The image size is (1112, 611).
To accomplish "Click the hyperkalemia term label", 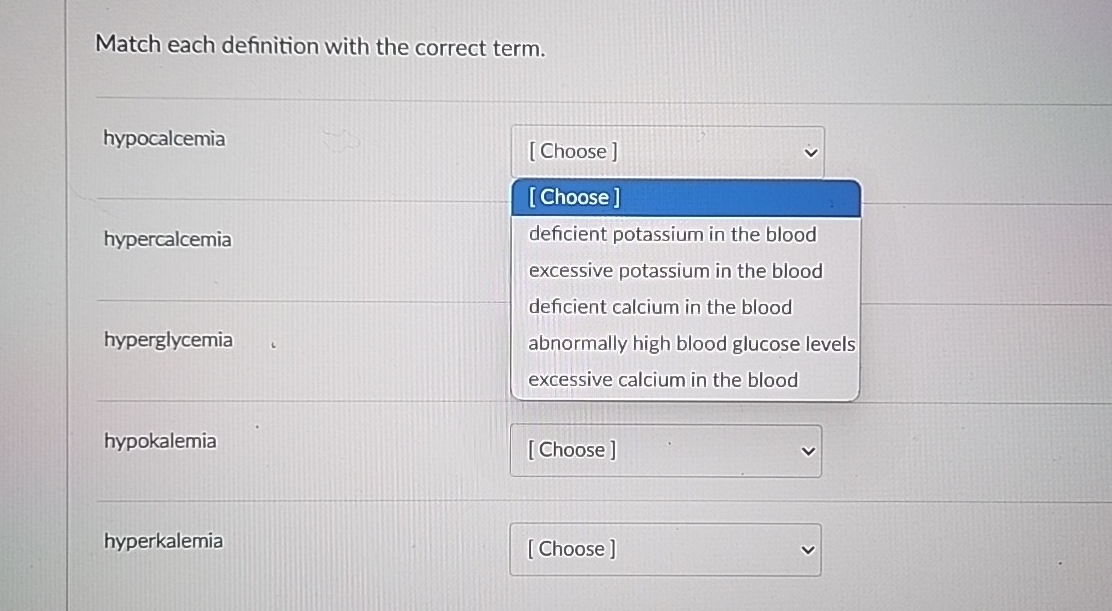I will coord(163,541).
